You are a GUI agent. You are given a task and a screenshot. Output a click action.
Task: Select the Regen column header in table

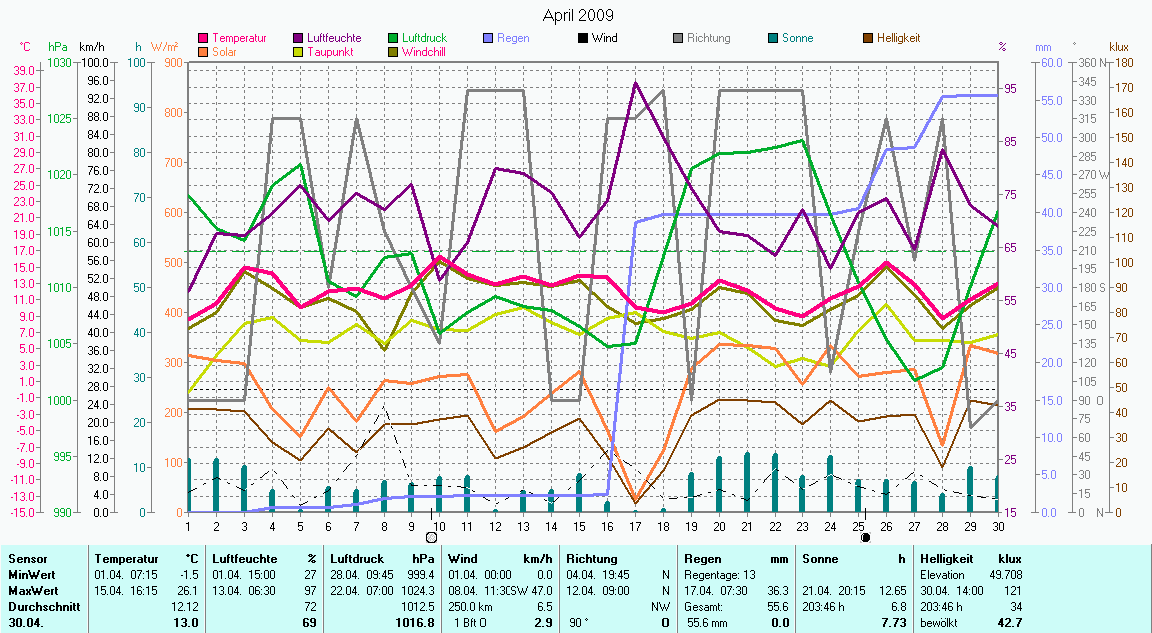(701, 559)
